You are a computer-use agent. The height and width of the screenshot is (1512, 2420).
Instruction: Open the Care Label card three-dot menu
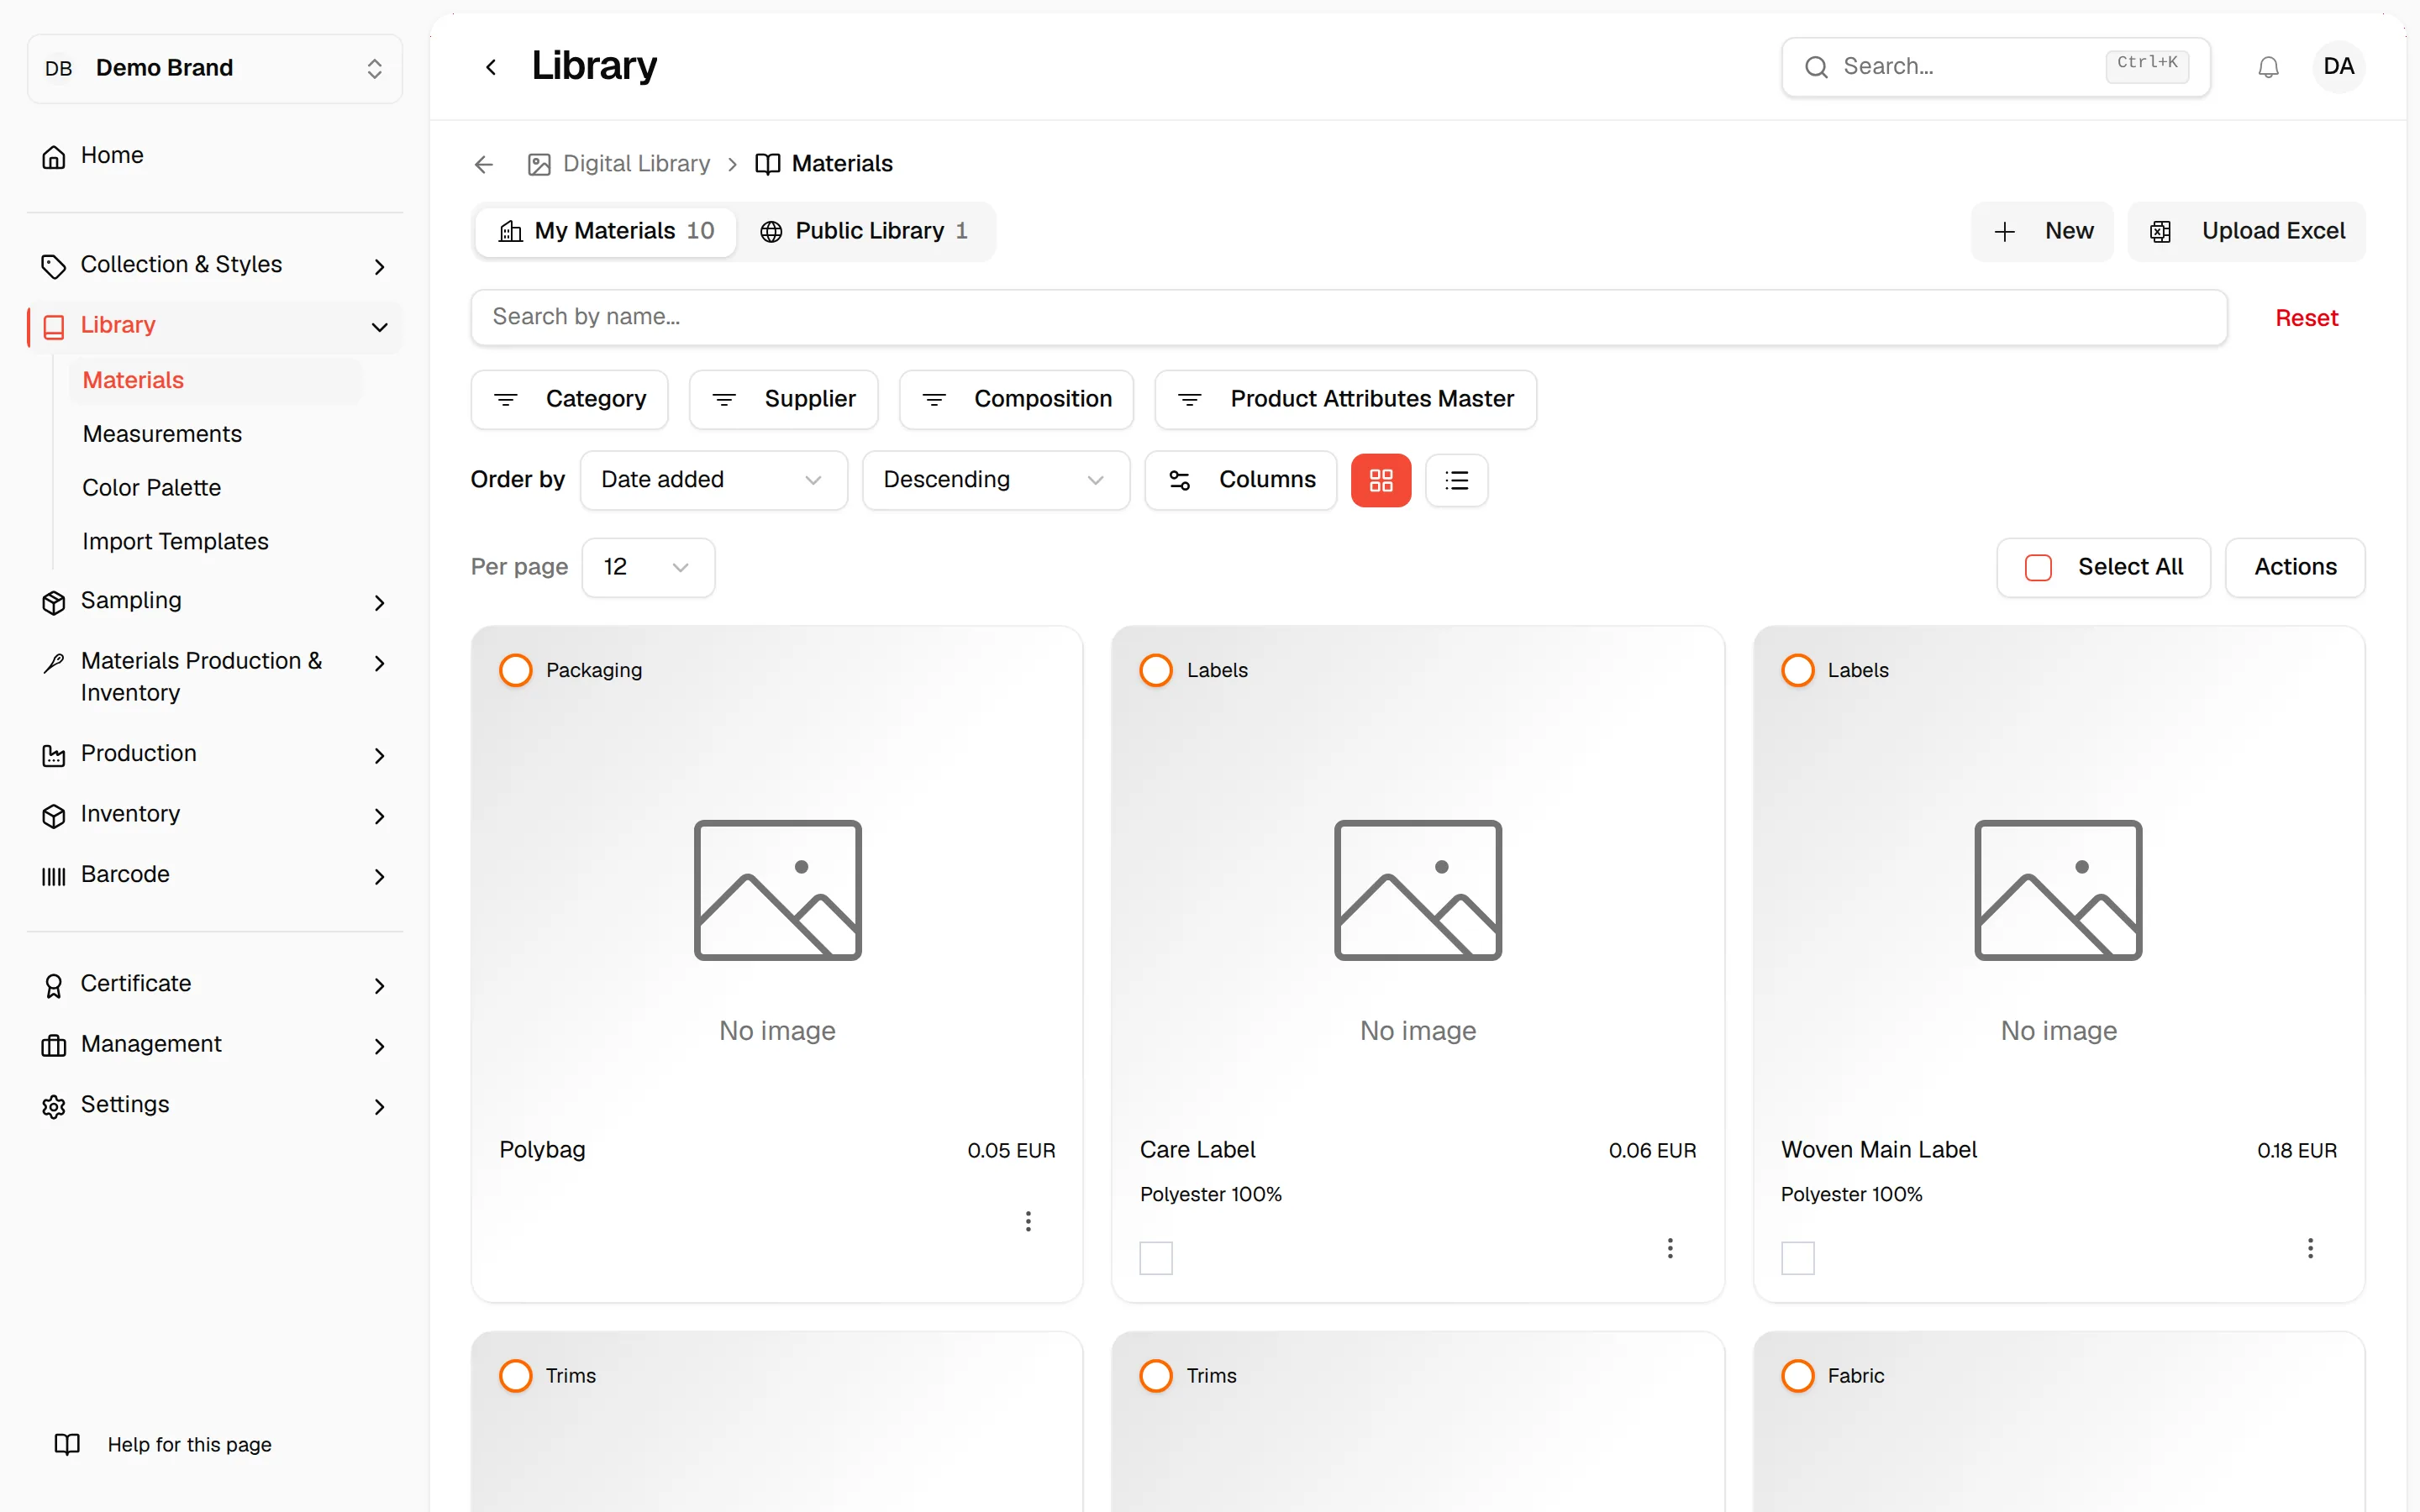point(1670,1248)
